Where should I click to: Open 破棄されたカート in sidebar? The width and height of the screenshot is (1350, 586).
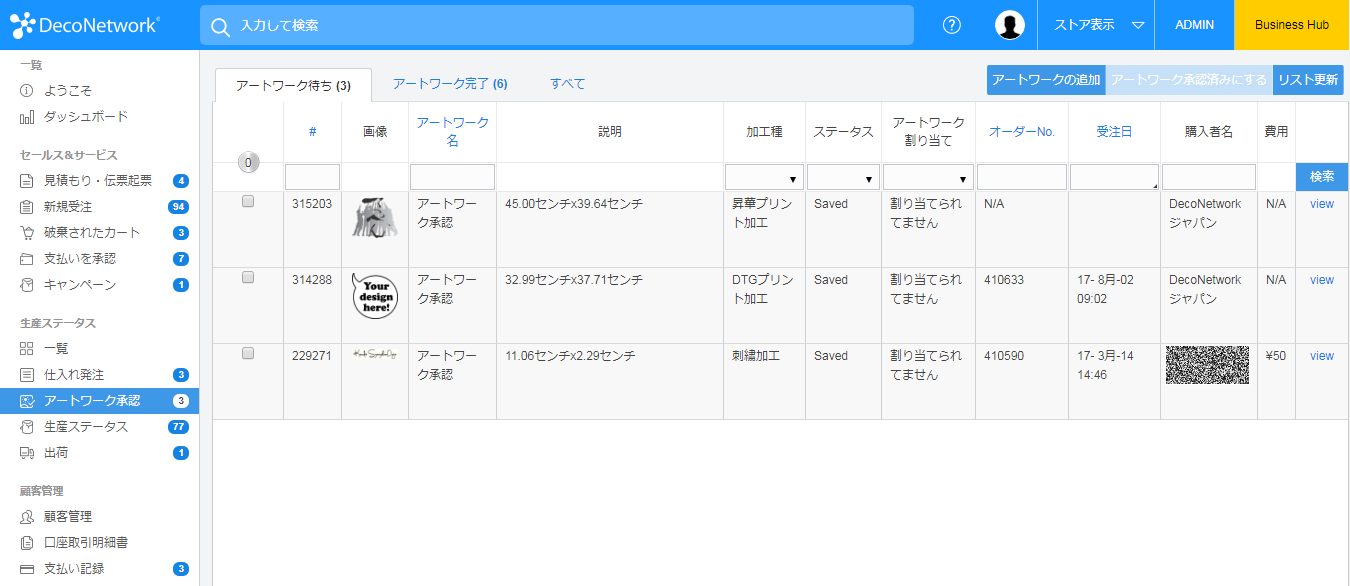[x=92, y=233]
